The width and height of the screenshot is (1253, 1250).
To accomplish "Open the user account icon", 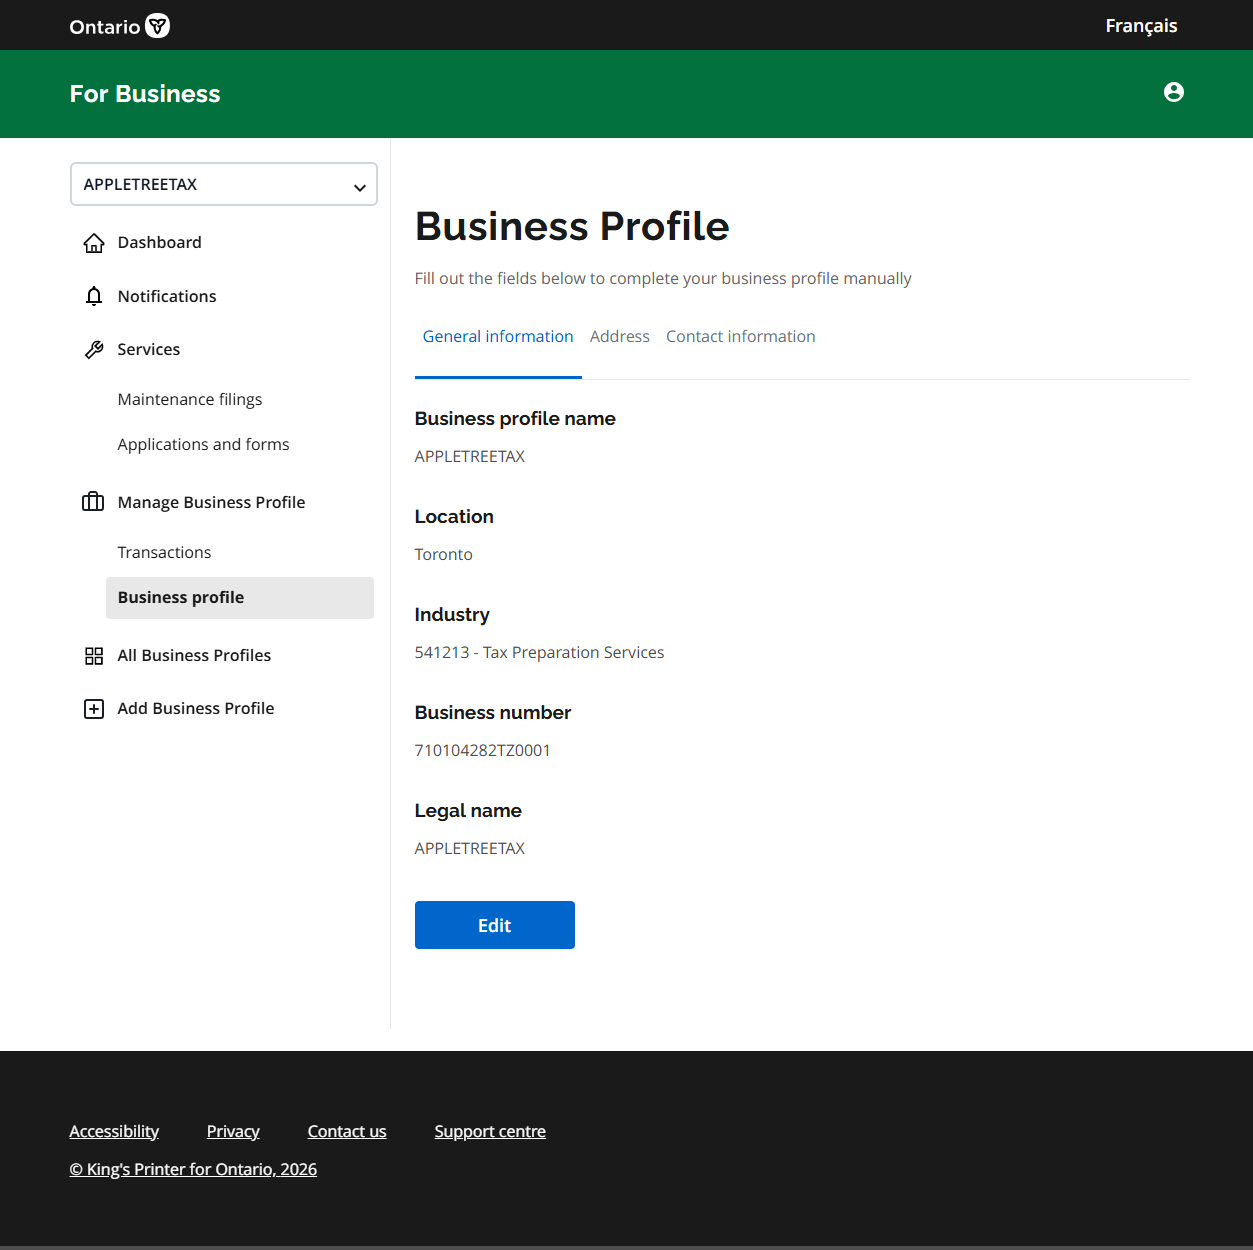I will pyautogui.click(x=1173, y=92).
